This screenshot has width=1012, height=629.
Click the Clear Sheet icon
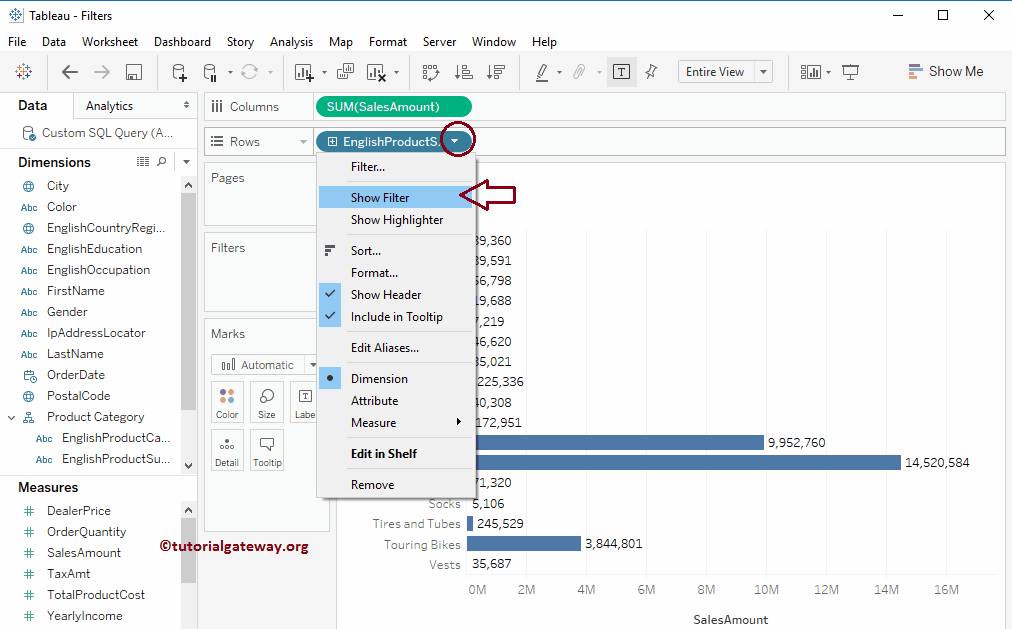tap(376, 72)
